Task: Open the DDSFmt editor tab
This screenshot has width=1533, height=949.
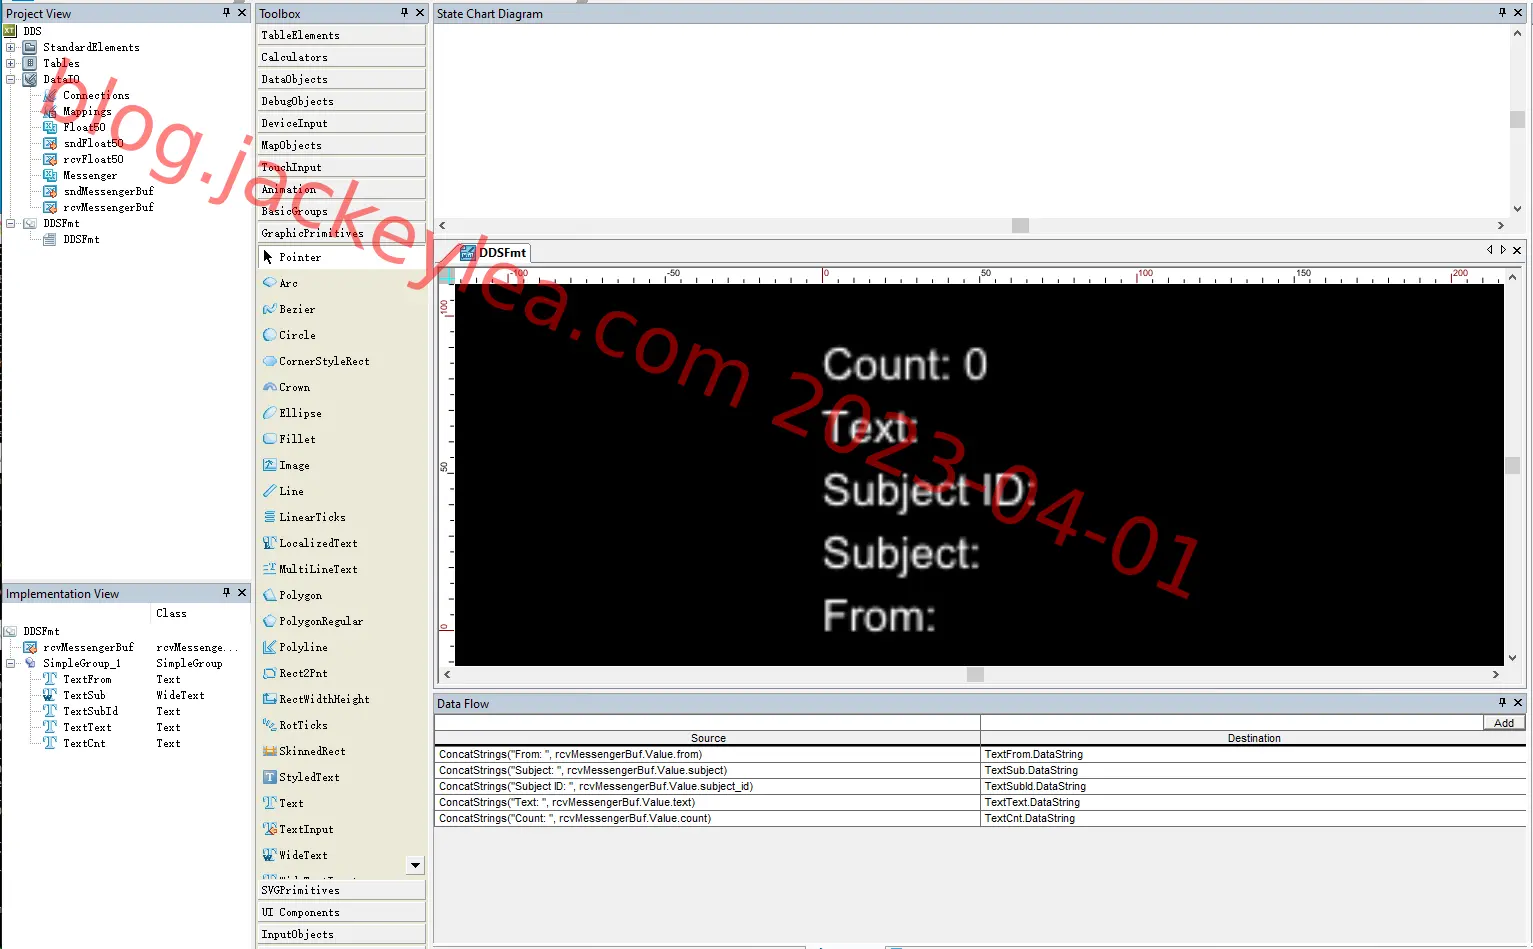Action: pyautogui.click(x=494, y=253)
